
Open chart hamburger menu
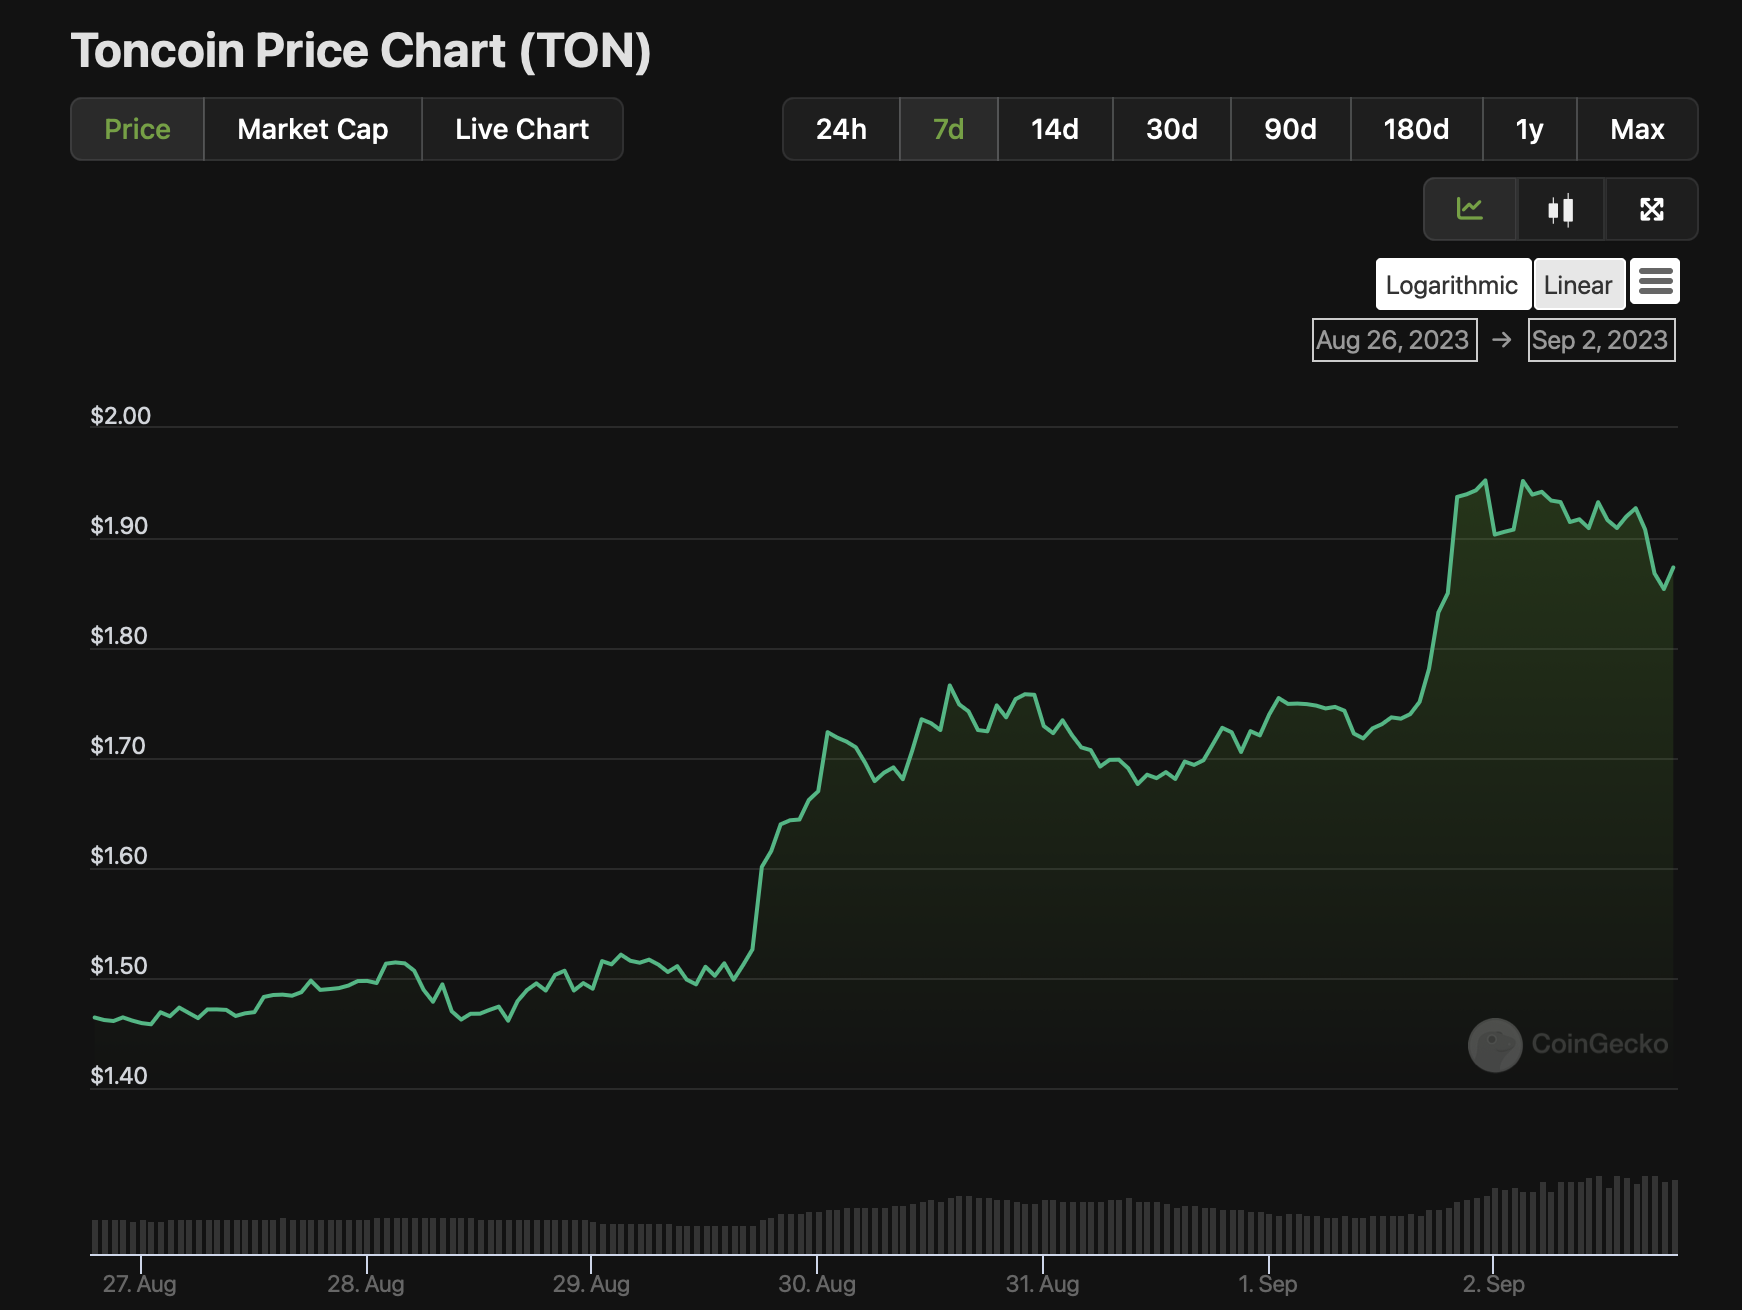(x=1655, y=282)
